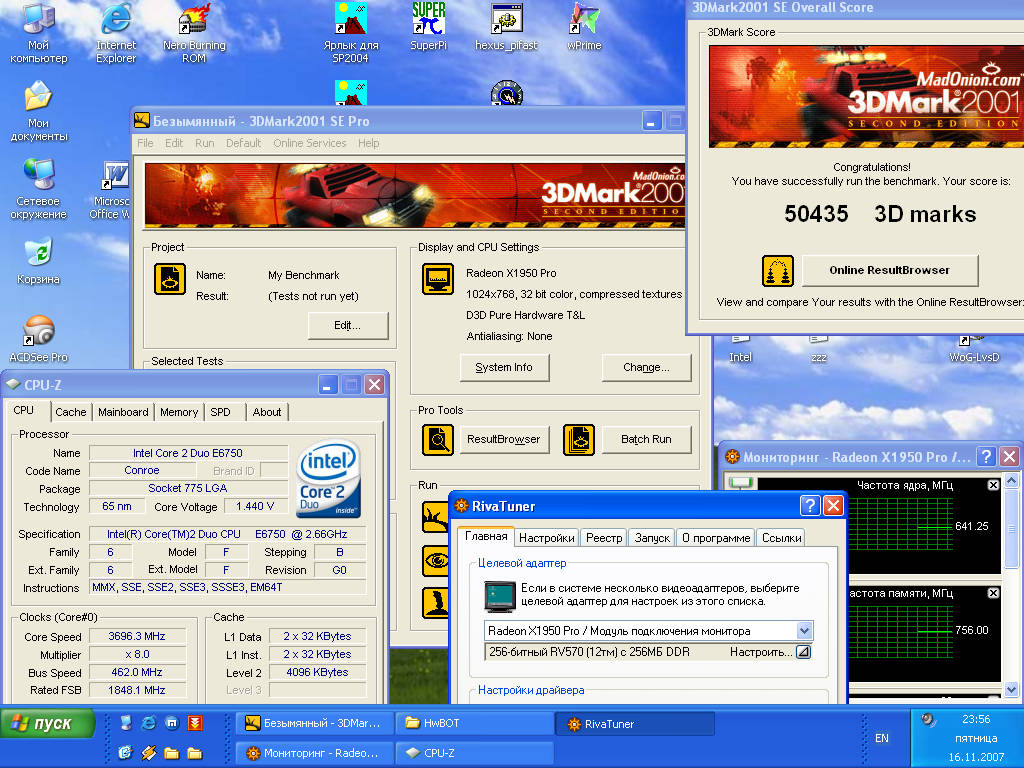Click the Online ResultBrowser button in score window
Image resolution: width=1024 pixels, height=768 pixels.
889,270
